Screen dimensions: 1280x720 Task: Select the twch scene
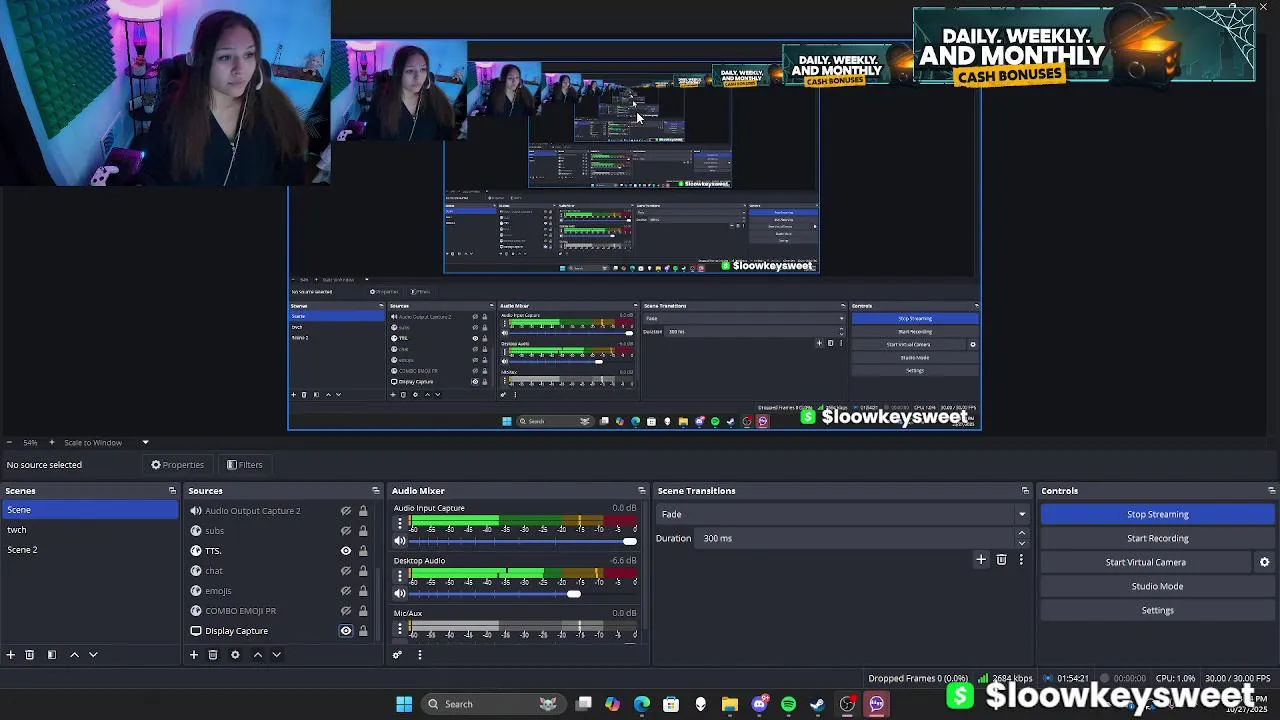click(x=90, y=530)
